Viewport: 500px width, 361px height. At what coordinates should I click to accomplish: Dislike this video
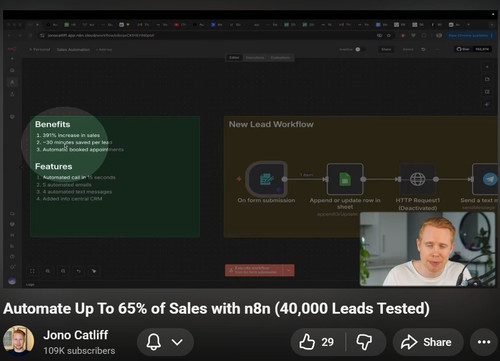pyautogui.click(x=365, y=342)
